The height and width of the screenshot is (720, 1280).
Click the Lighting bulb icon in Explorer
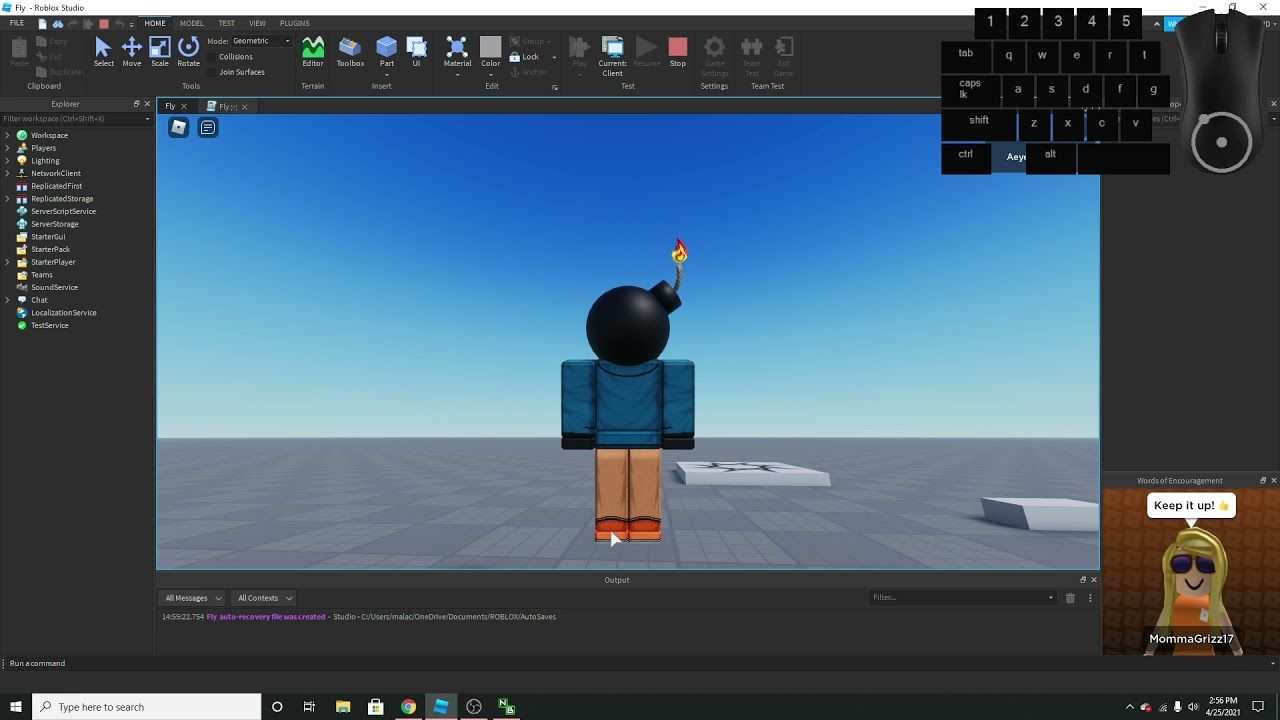click(x=22, y=160)
